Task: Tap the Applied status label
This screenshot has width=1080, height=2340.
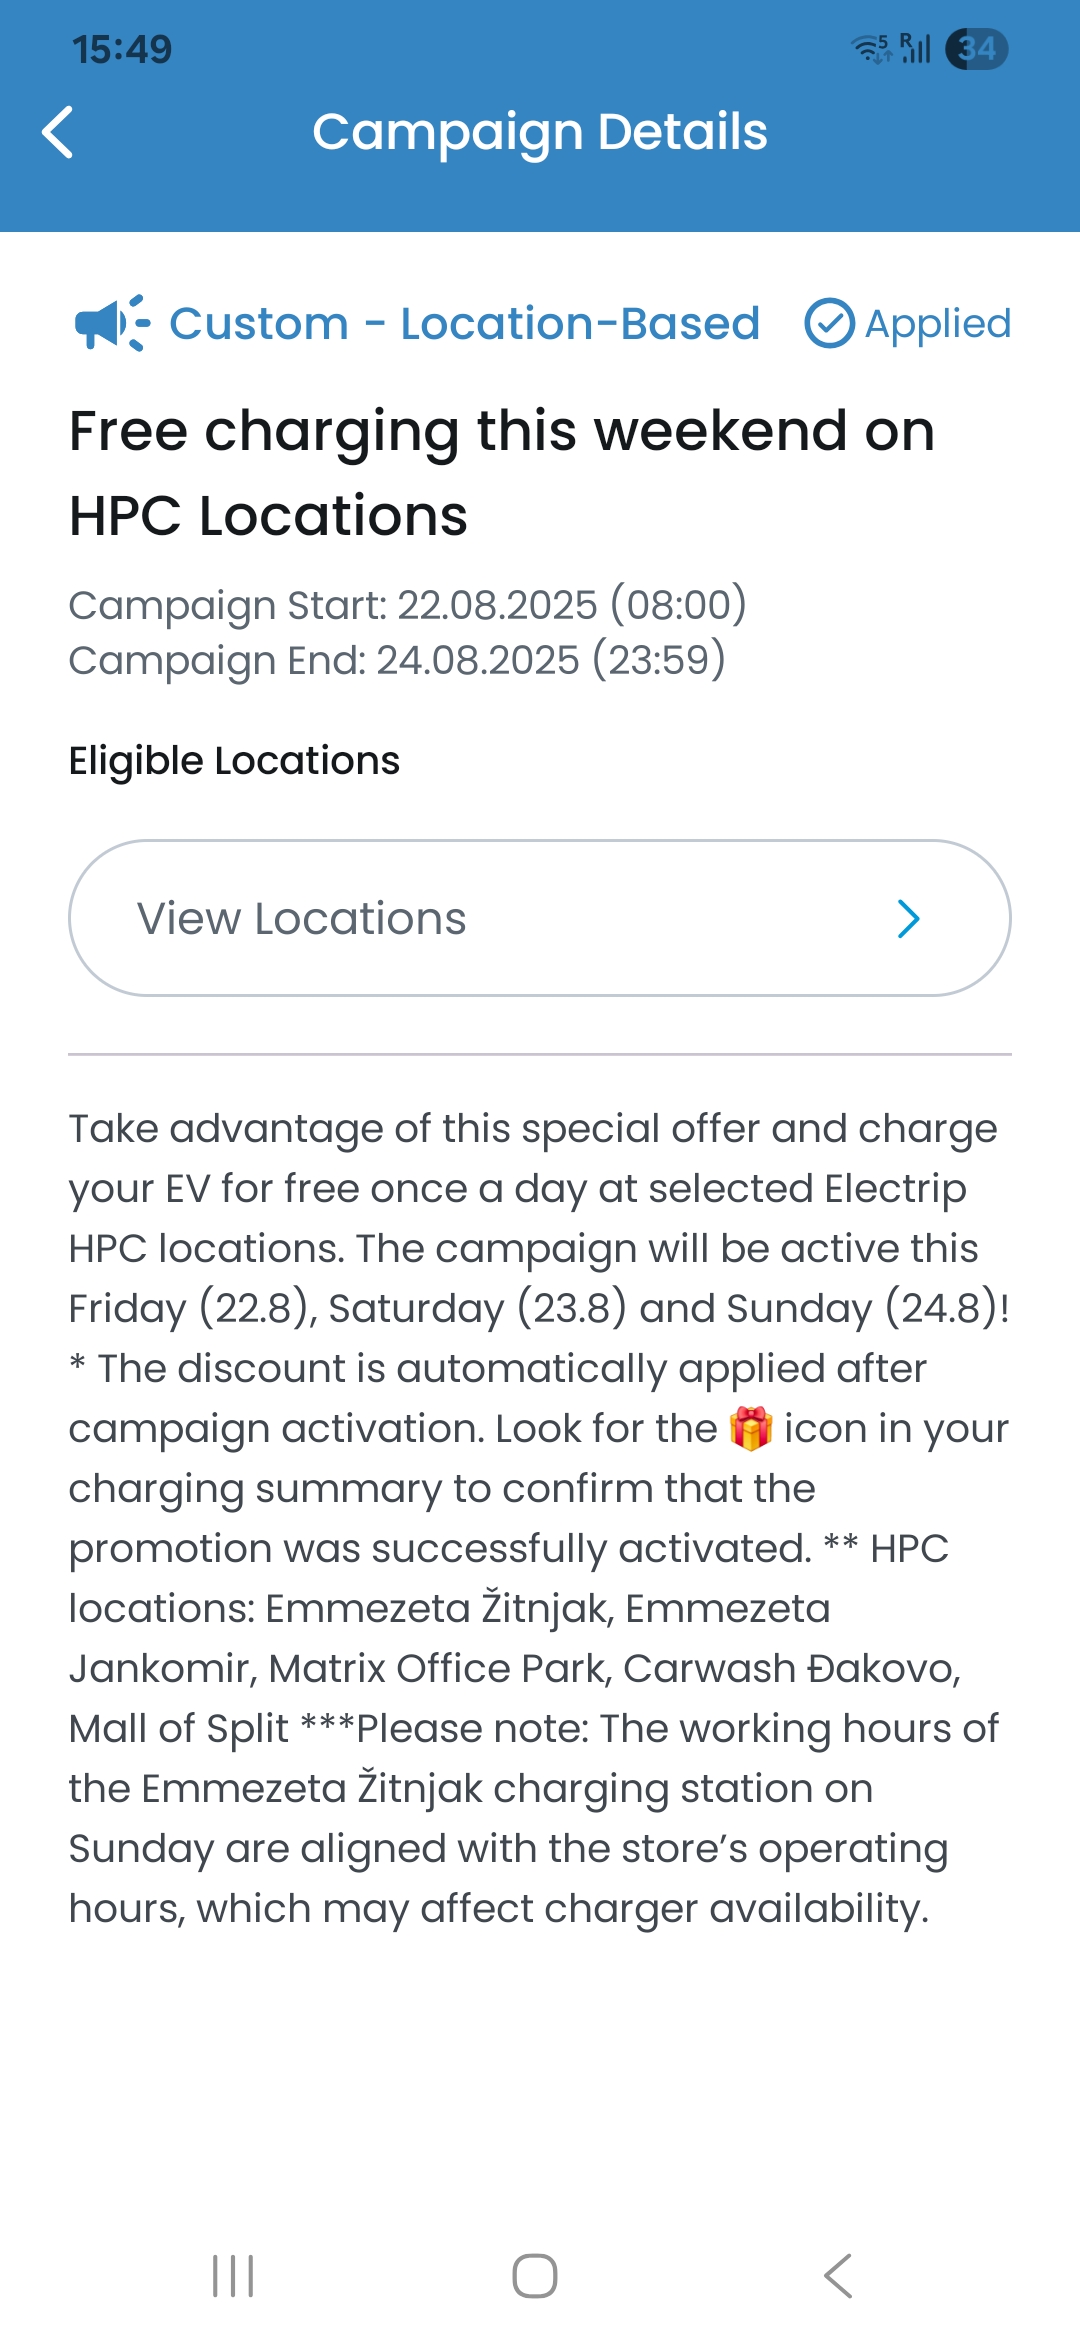Action: coord(938,323)
